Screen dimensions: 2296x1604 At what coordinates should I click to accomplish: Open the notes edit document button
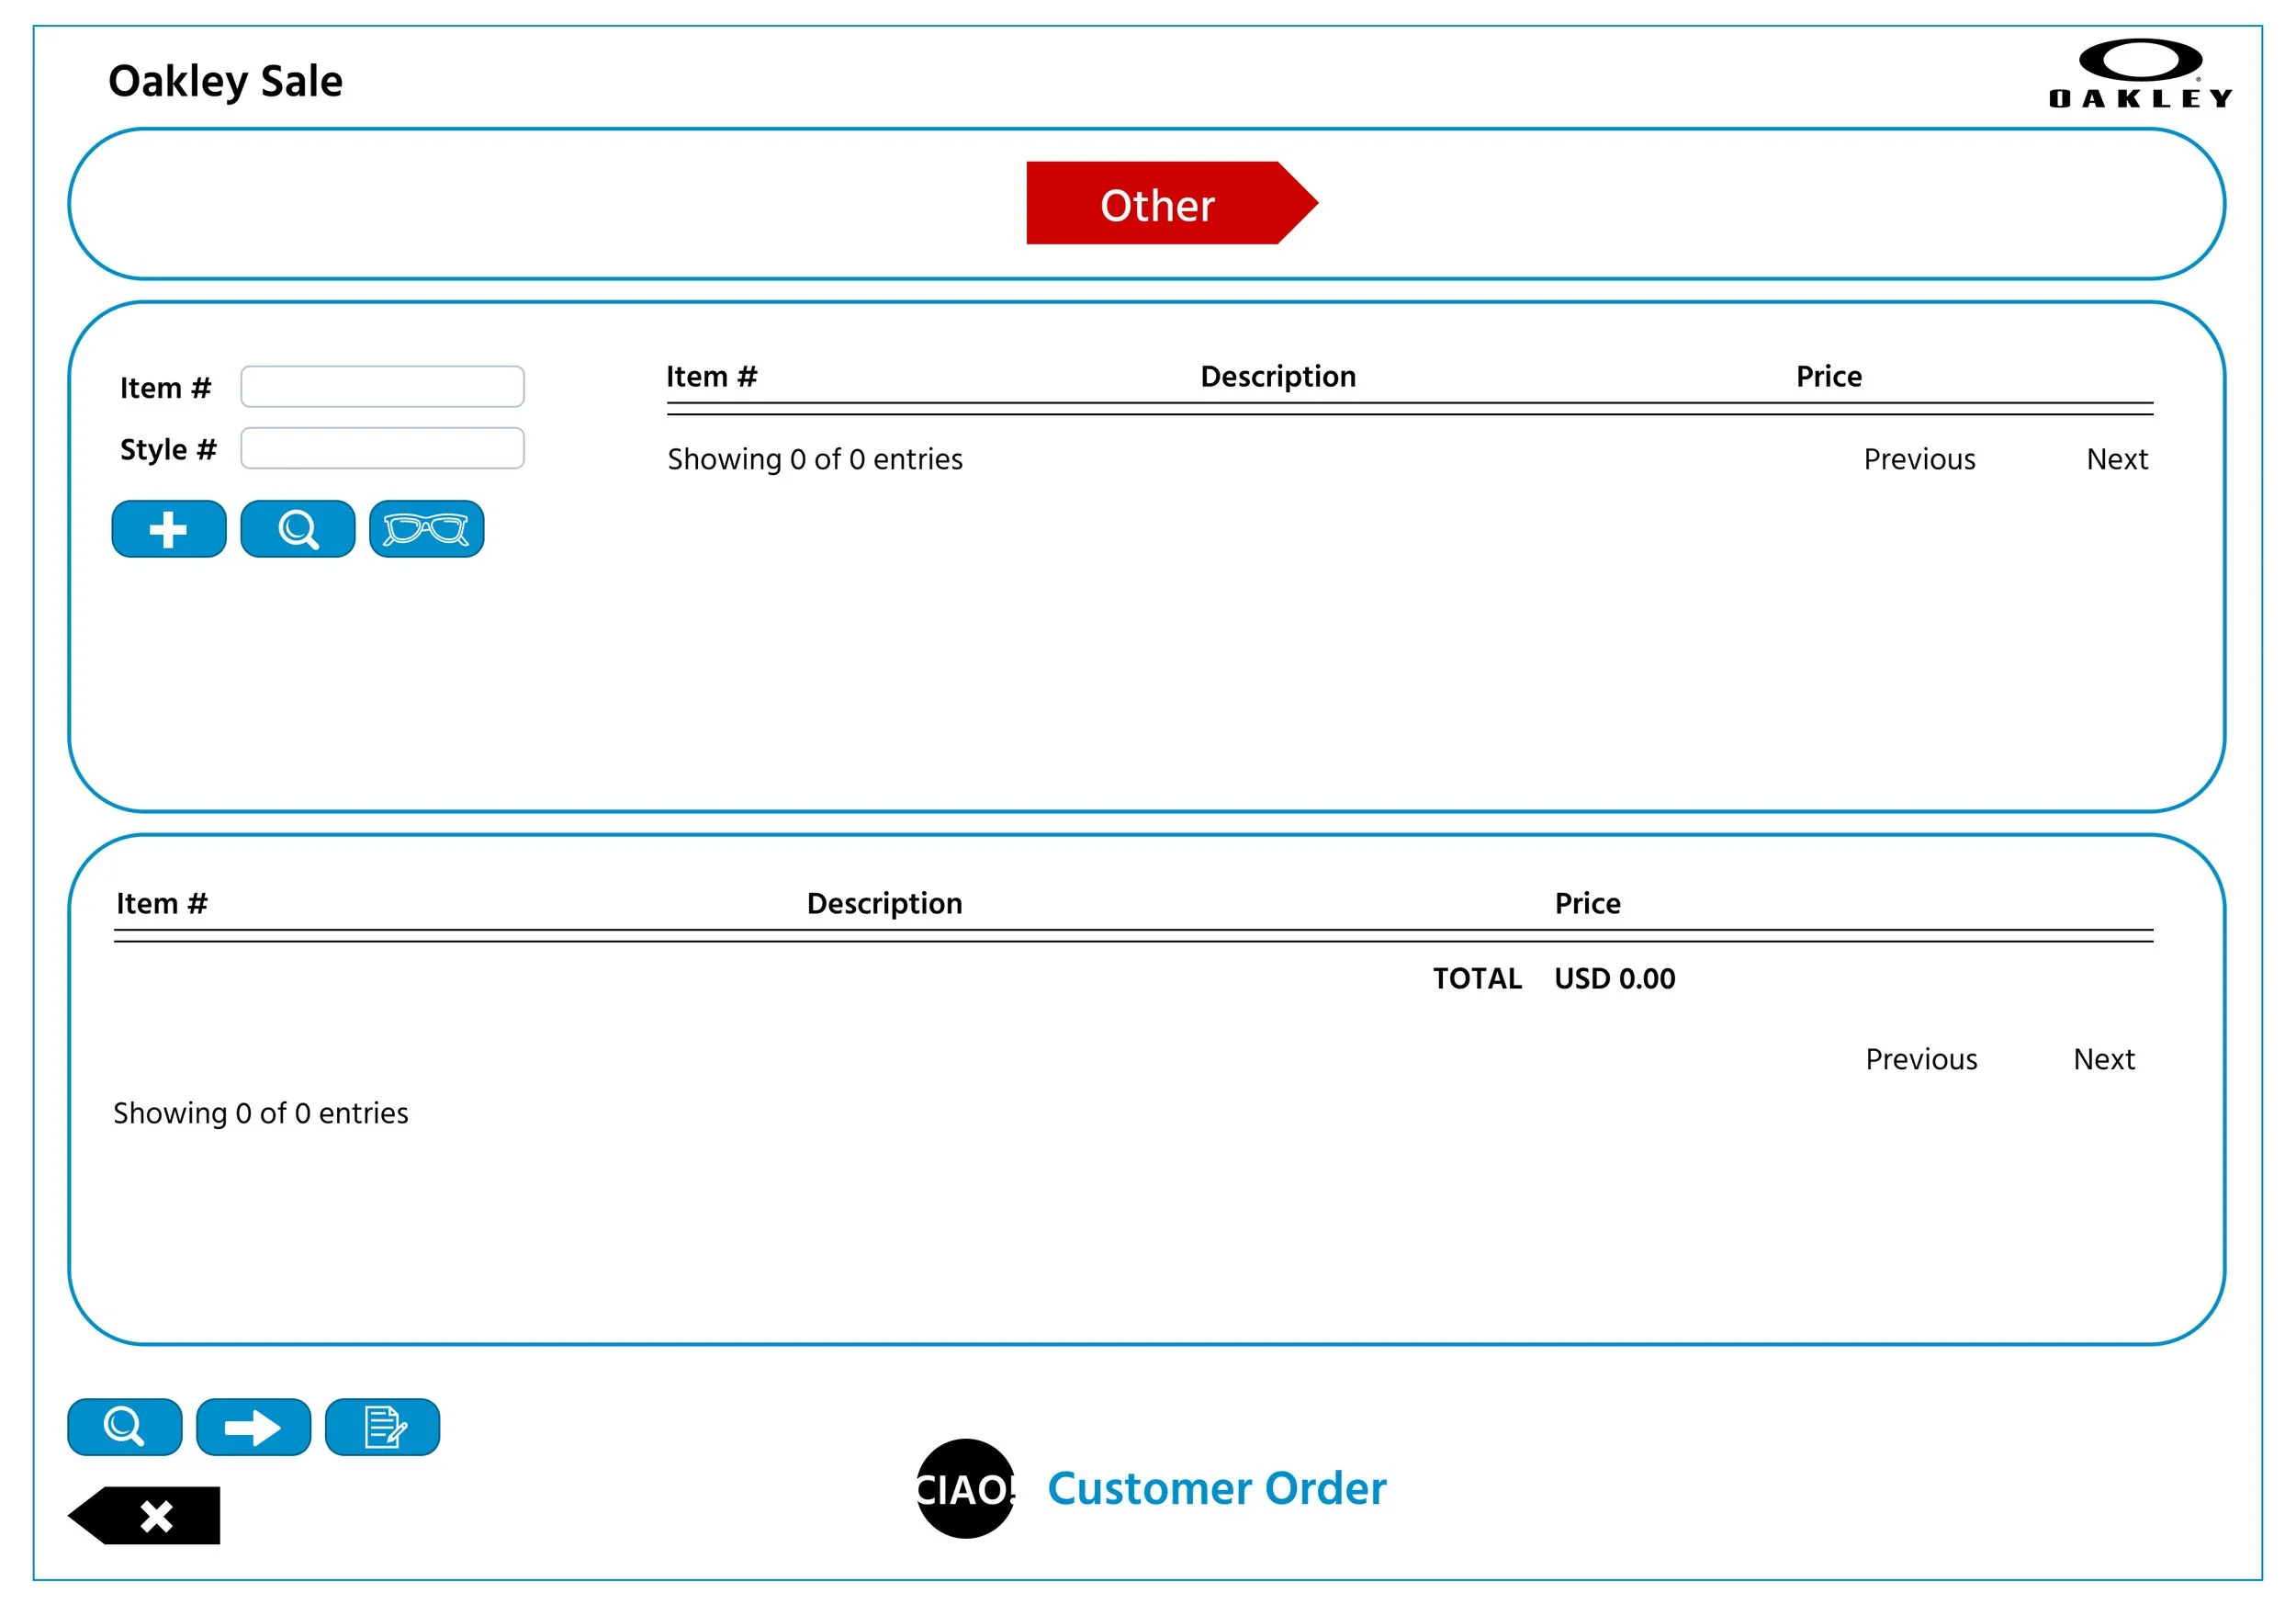tap(382, 1427)
